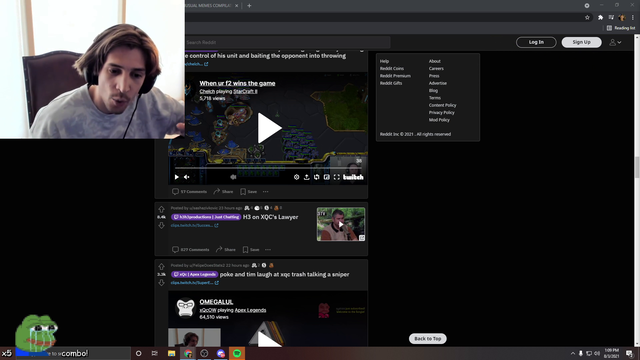
Task: Save the StarCraft clip post
Action: click(x=249, y=191)
